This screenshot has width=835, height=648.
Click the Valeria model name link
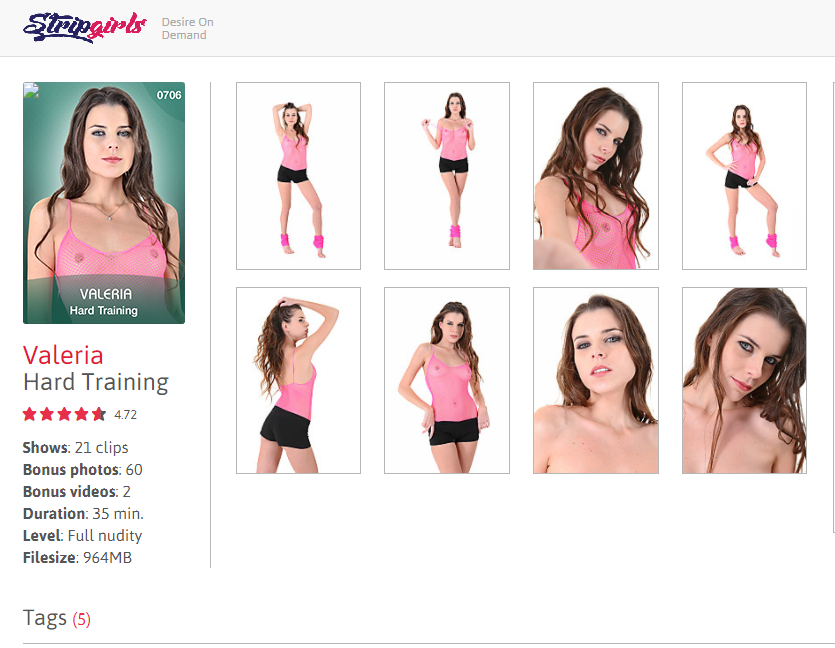63,355
